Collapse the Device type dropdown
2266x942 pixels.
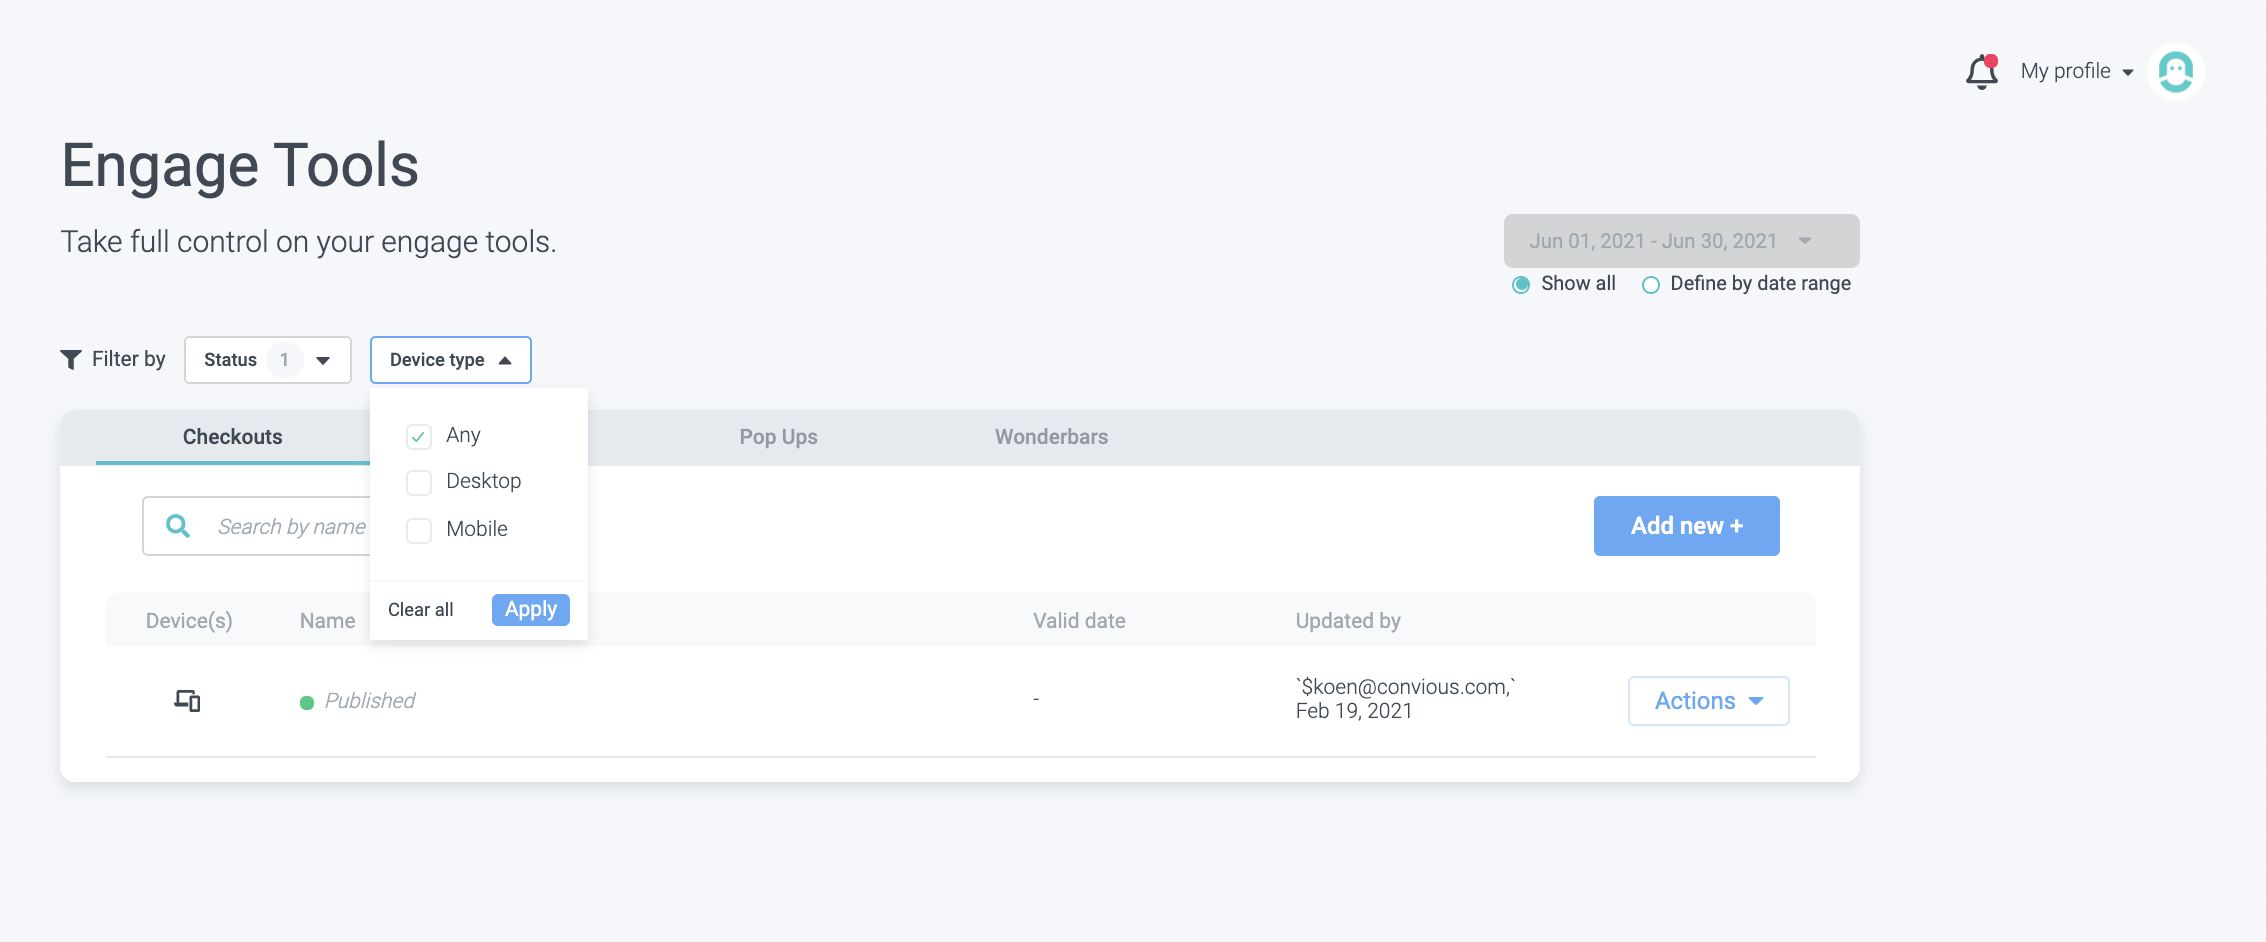(x=450, y=360)
